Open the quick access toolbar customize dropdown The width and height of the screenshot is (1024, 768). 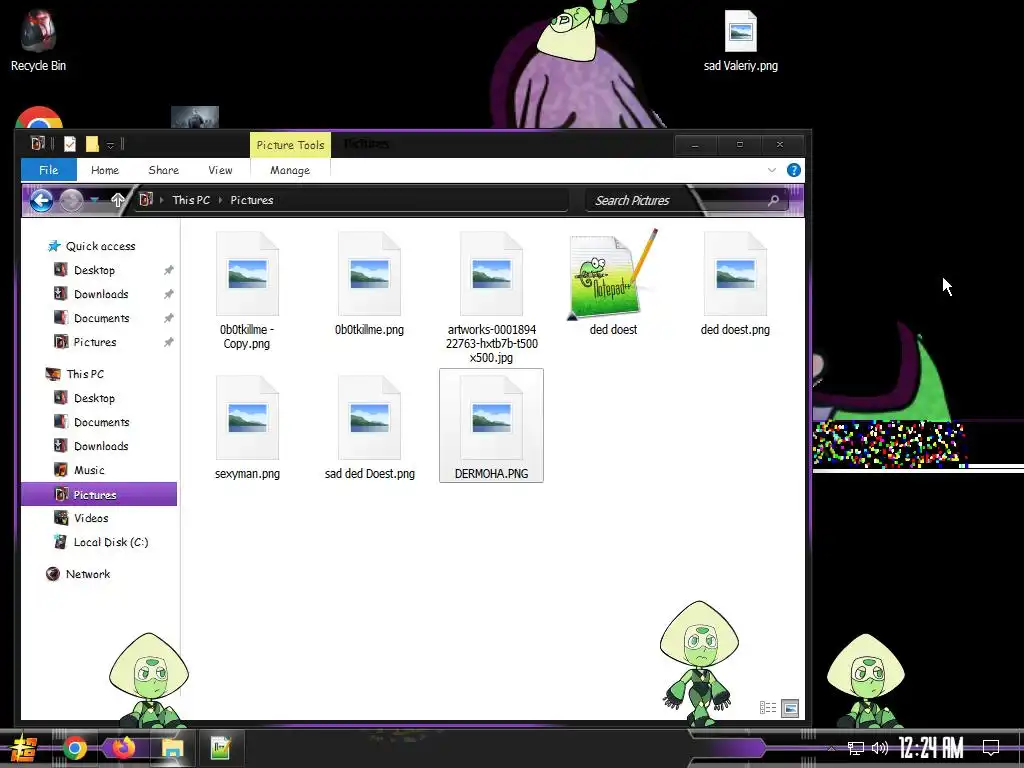(x=110, y=145)
